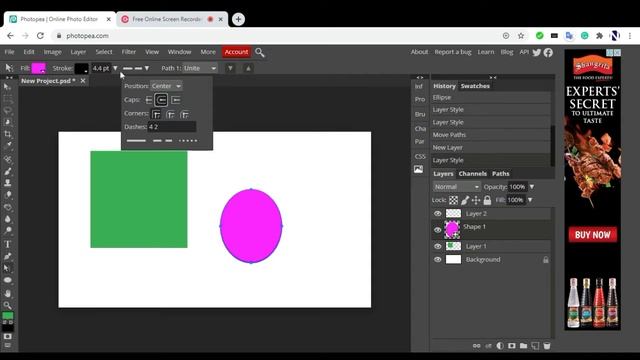Collapse the left toolbar arrows

pos(9,77)
